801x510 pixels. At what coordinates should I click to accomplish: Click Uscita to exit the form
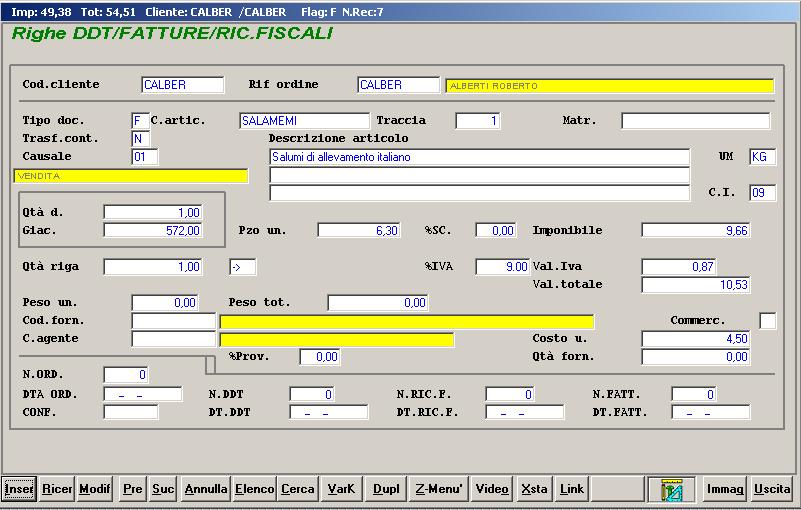(772, 489)
